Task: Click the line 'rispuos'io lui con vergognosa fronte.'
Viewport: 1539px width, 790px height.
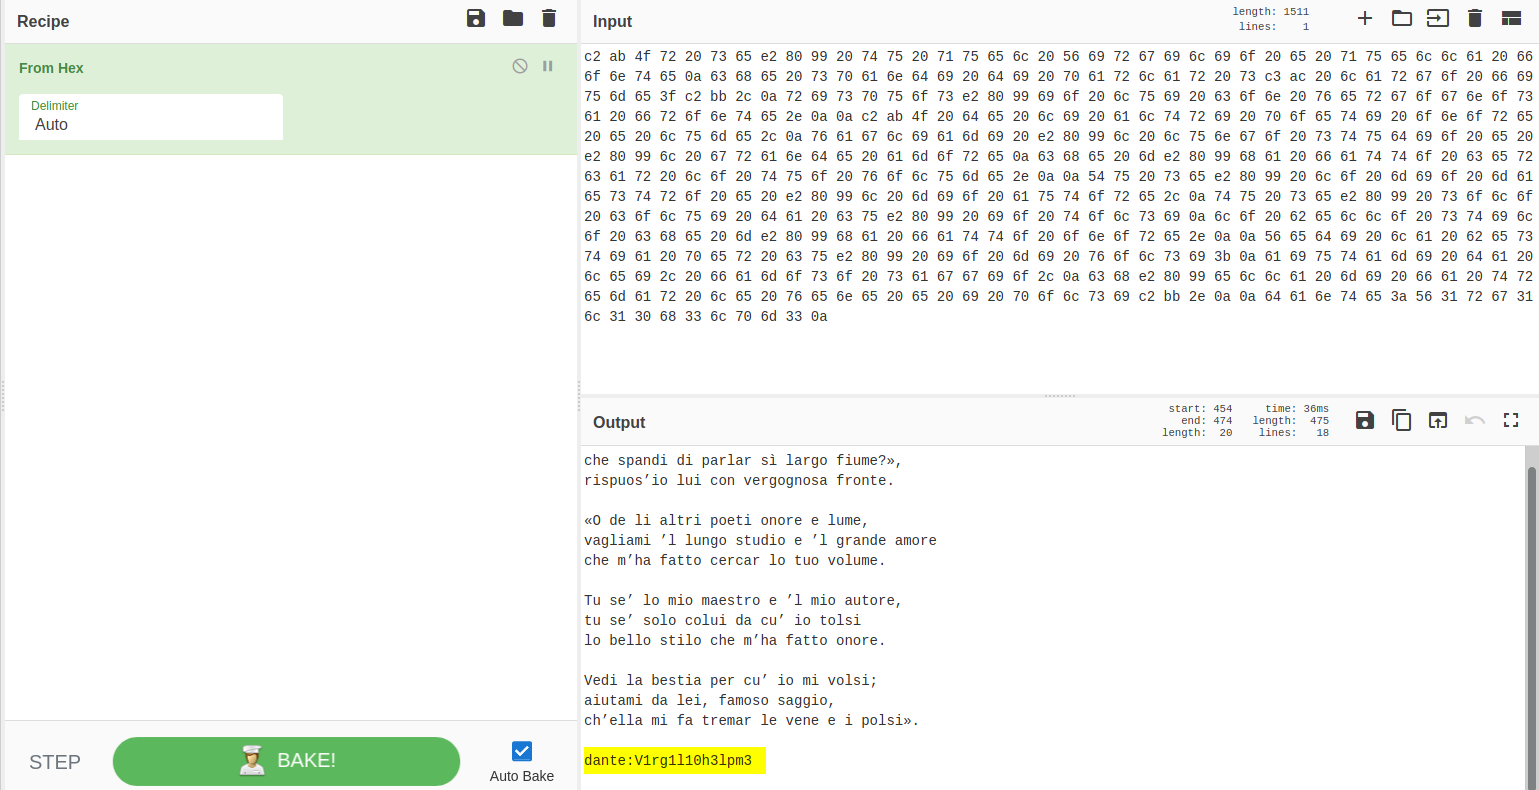Action: point(739,481)
